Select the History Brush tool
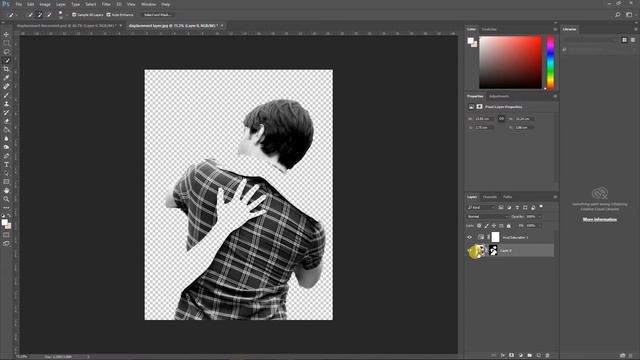Image resolution: width=640 pixels, height=360 pixels. pyautogui.click(x=6, y=112)
